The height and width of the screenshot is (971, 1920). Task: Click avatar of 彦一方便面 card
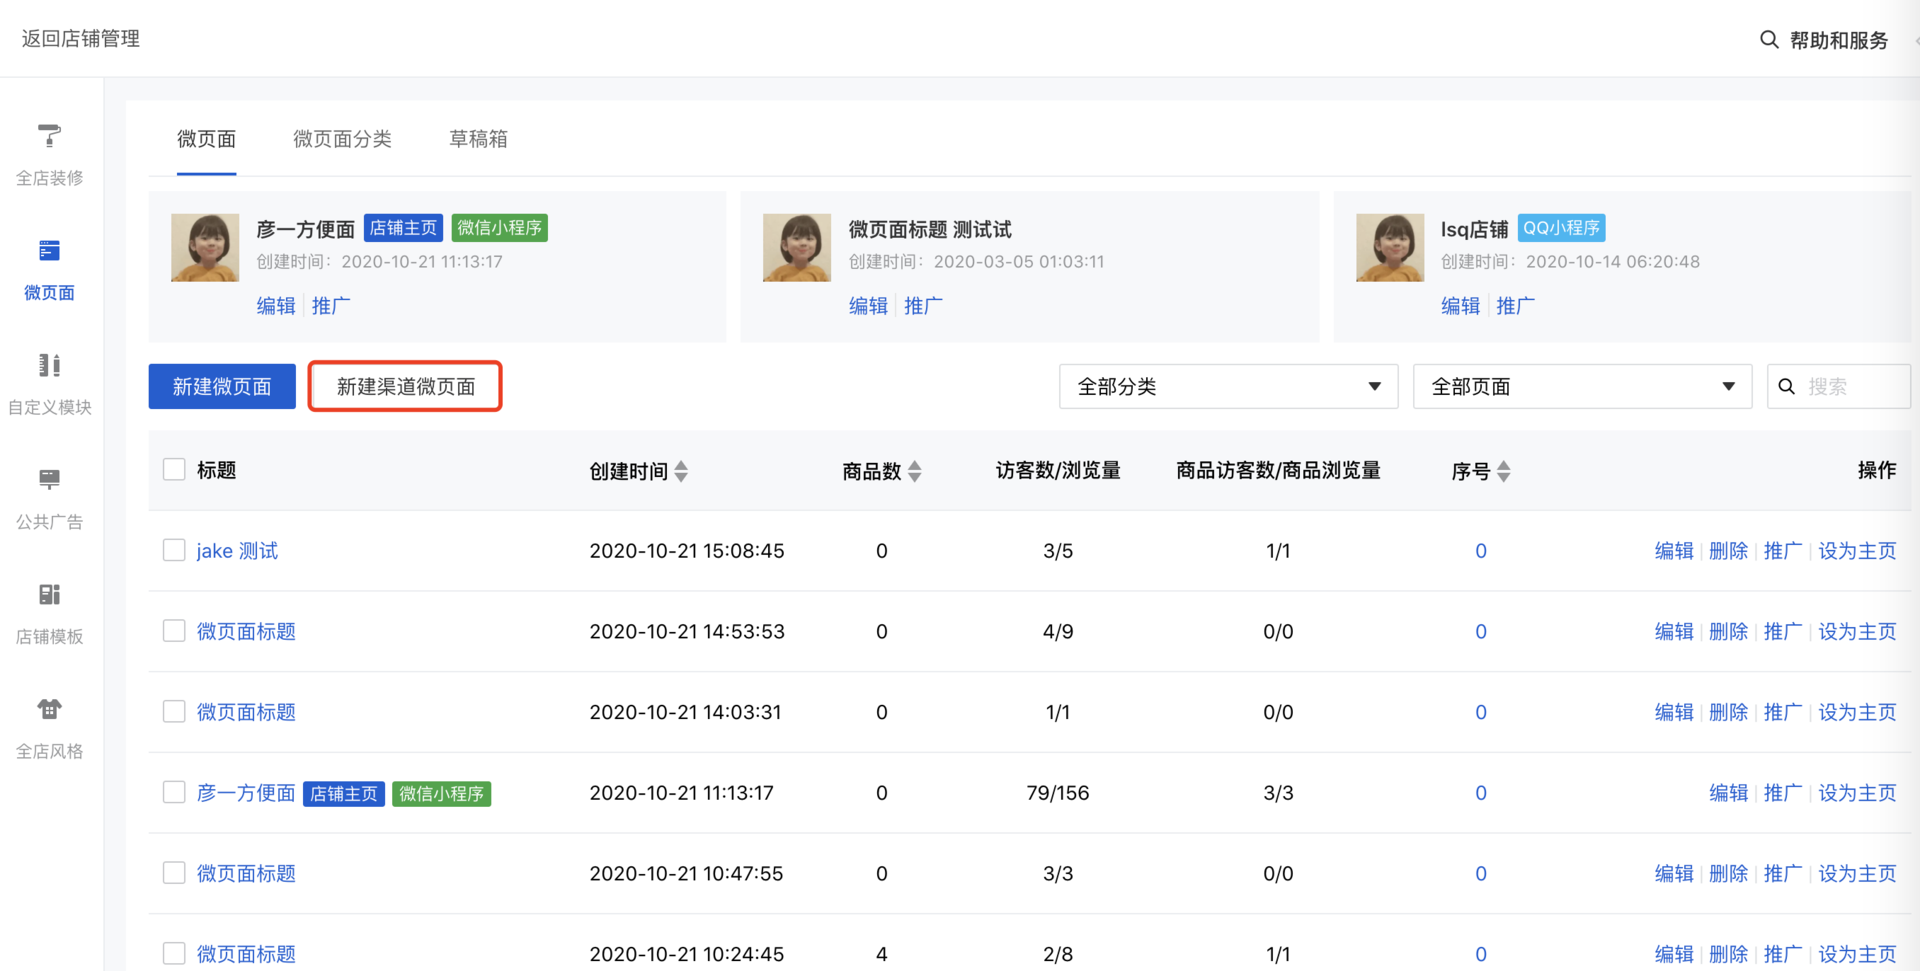click(x=205, y=247)
